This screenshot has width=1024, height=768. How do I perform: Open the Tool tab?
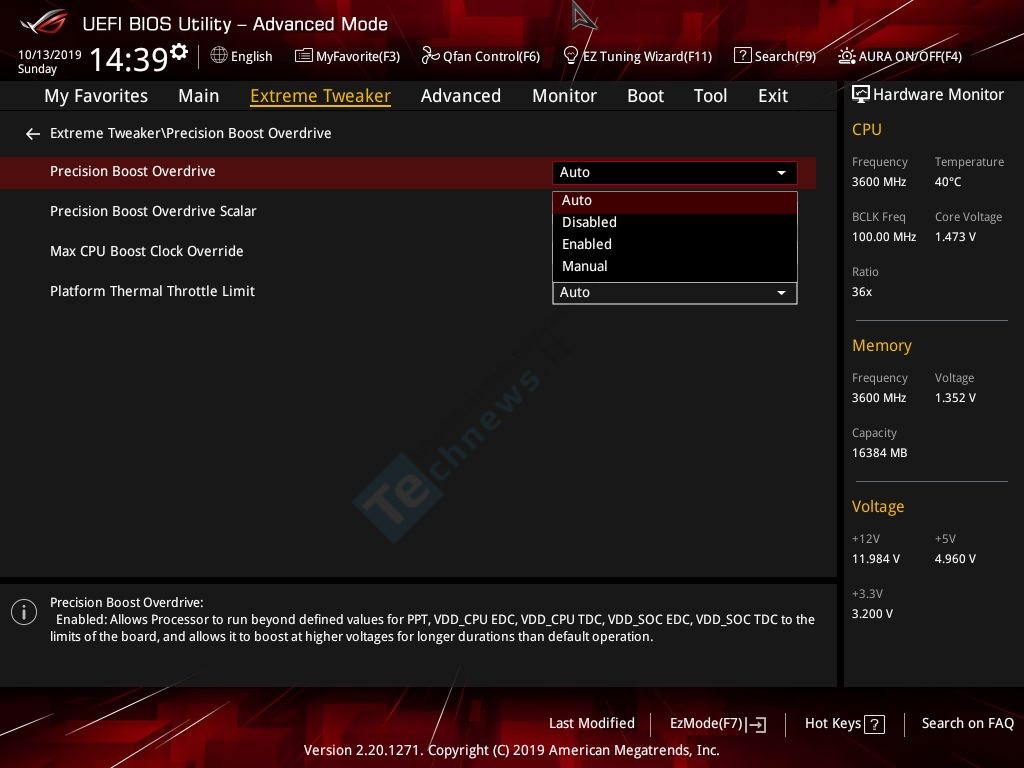pos(711,96)
